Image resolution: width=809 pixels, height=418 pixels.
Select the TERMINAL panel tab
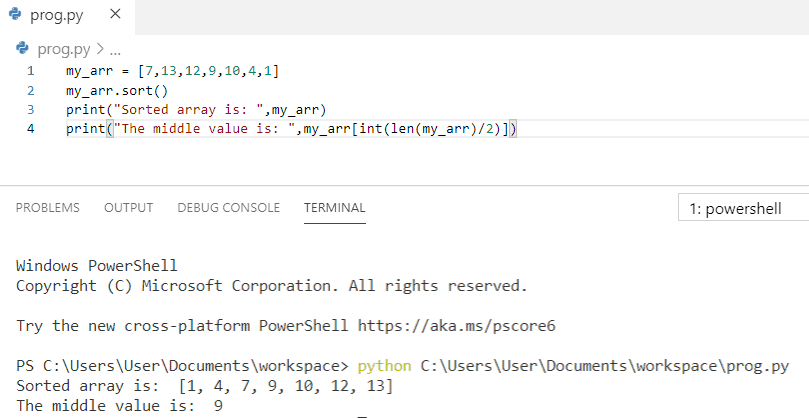(x=335, y=207)
